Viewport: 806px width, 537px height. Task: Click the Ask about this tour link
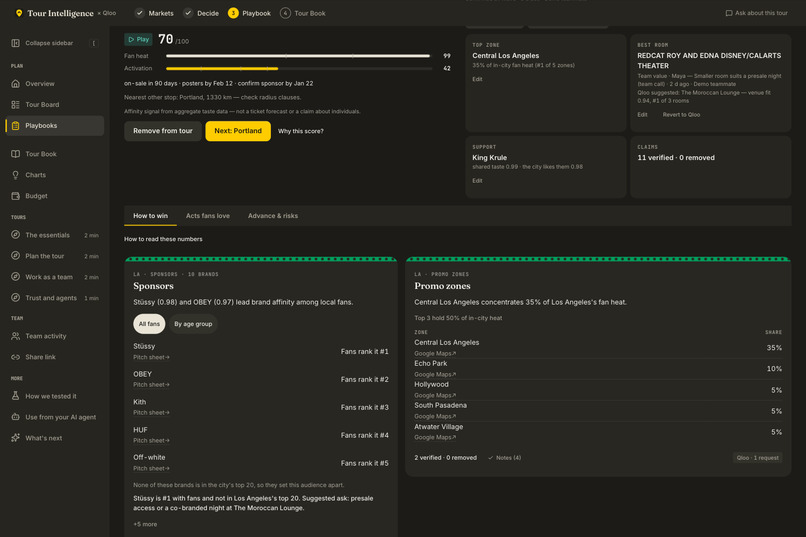click(757, 13)
